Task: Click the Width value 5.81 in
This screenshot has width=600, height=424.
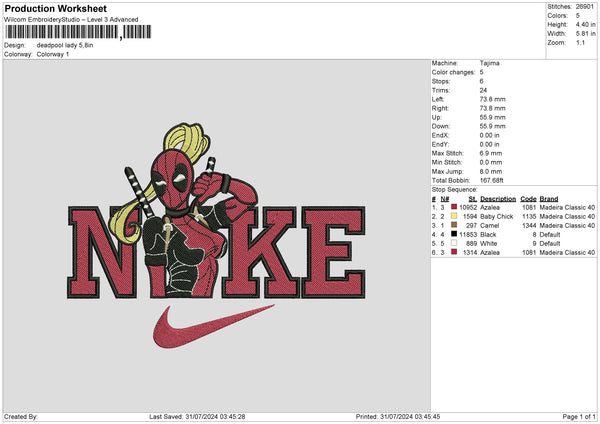Action: click(585, 34)
